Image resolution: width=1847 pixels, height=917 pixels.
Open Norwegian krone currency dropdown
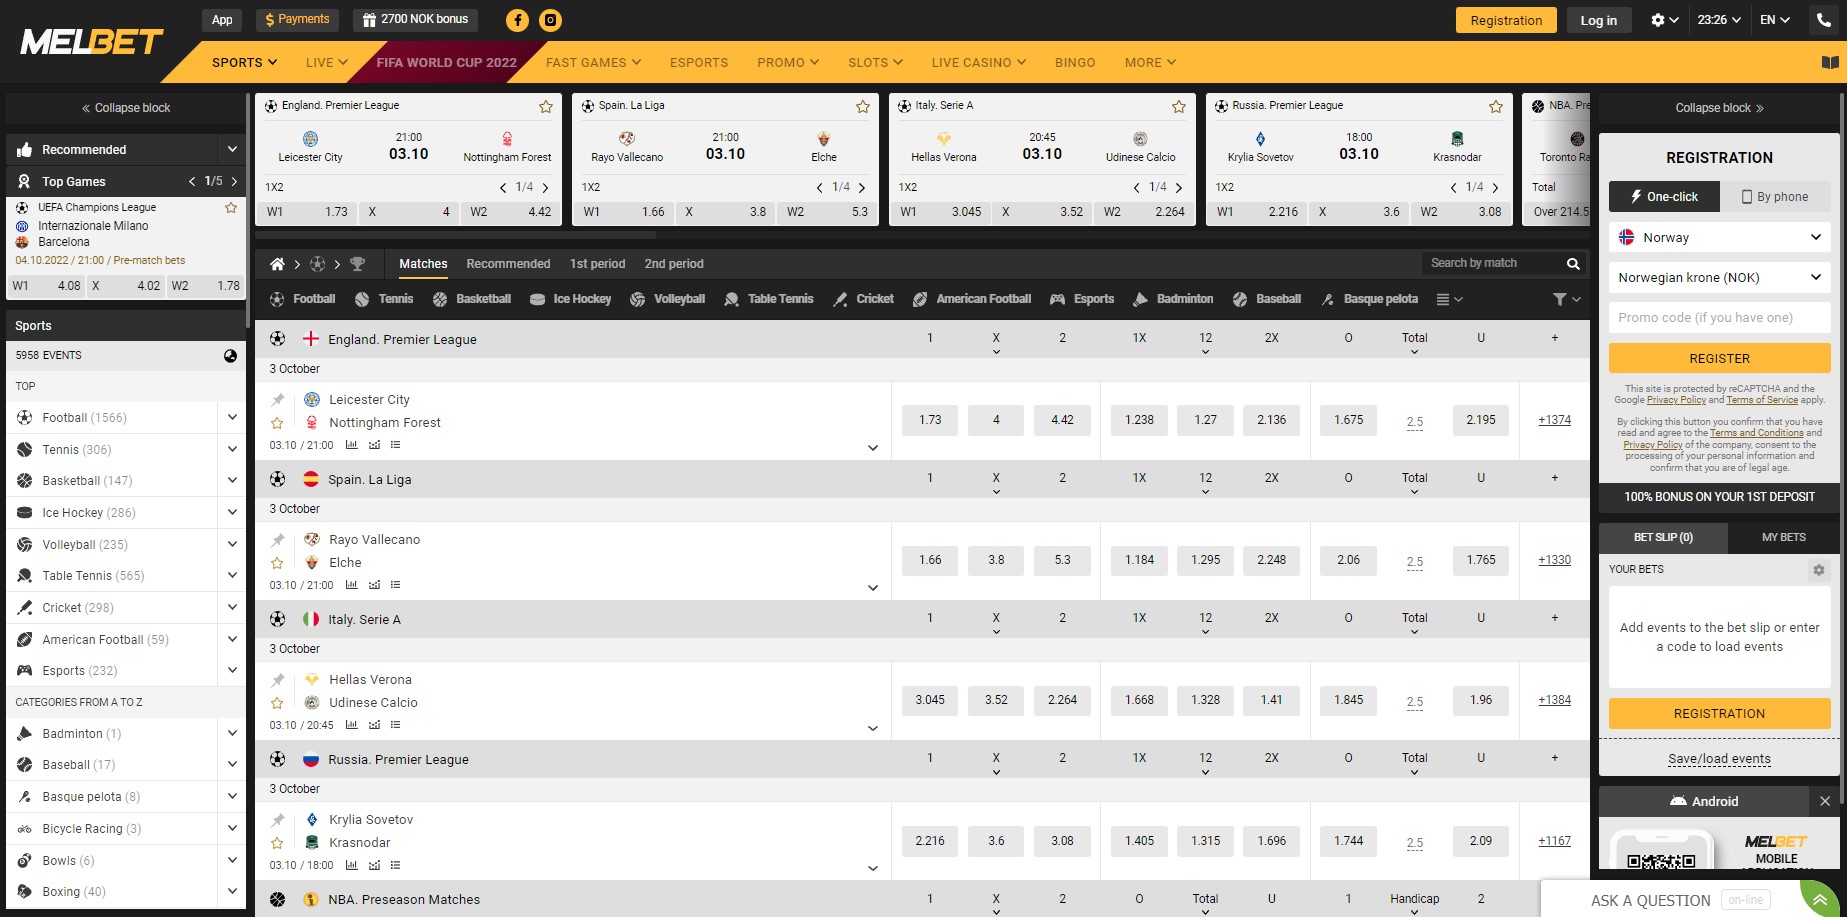(x=1720, y=277)
